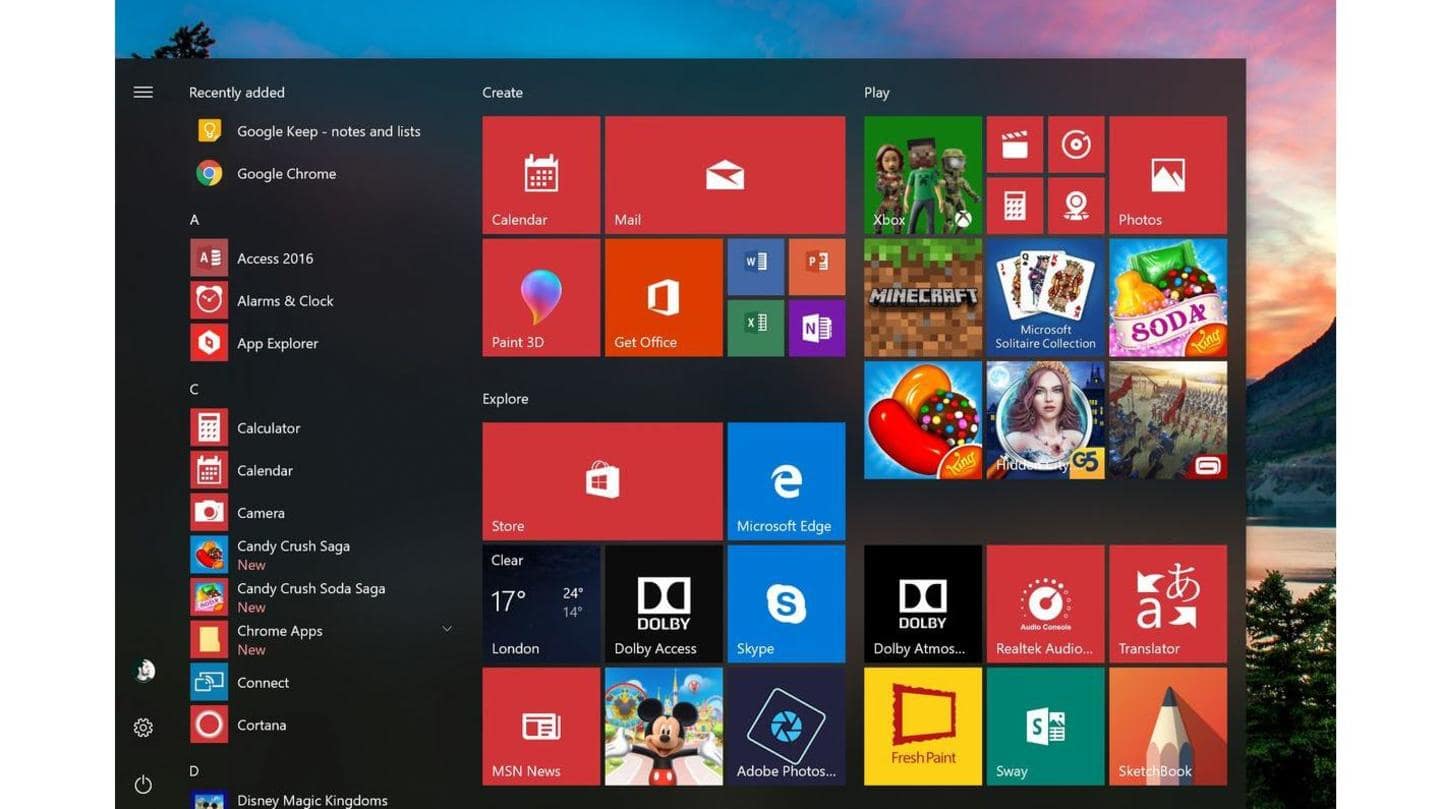Launch the Translator tile
The image size is (1440, 809).
click(x=1168, y=604)
